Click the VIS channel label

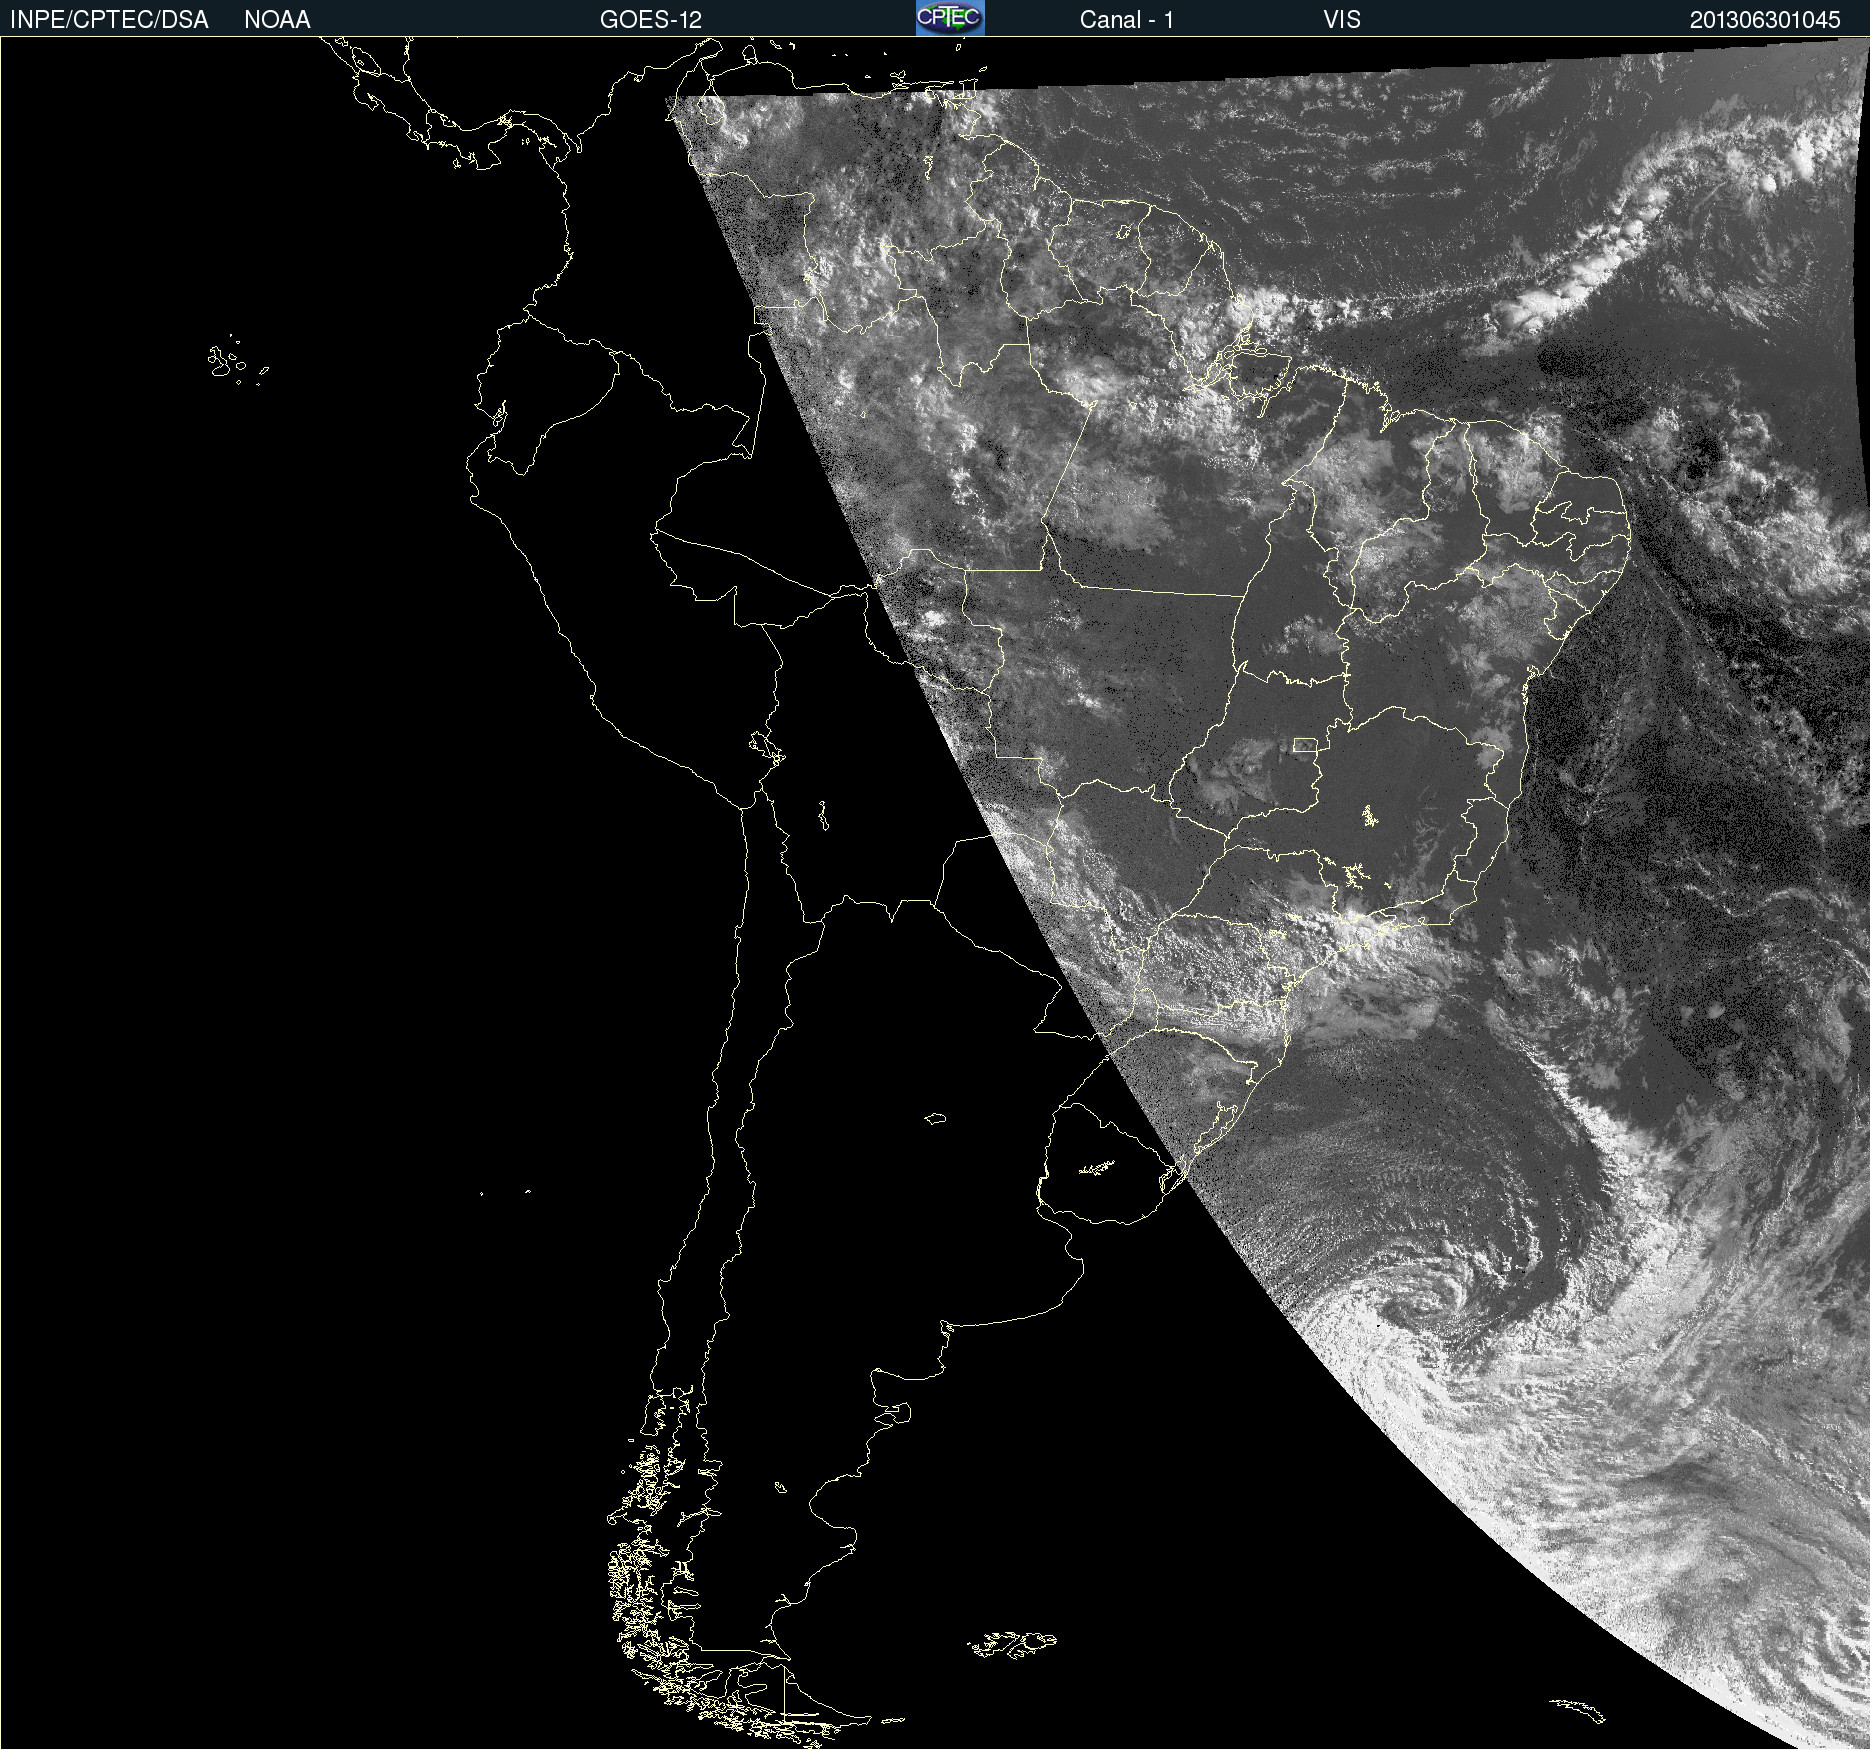point(1342,20)
